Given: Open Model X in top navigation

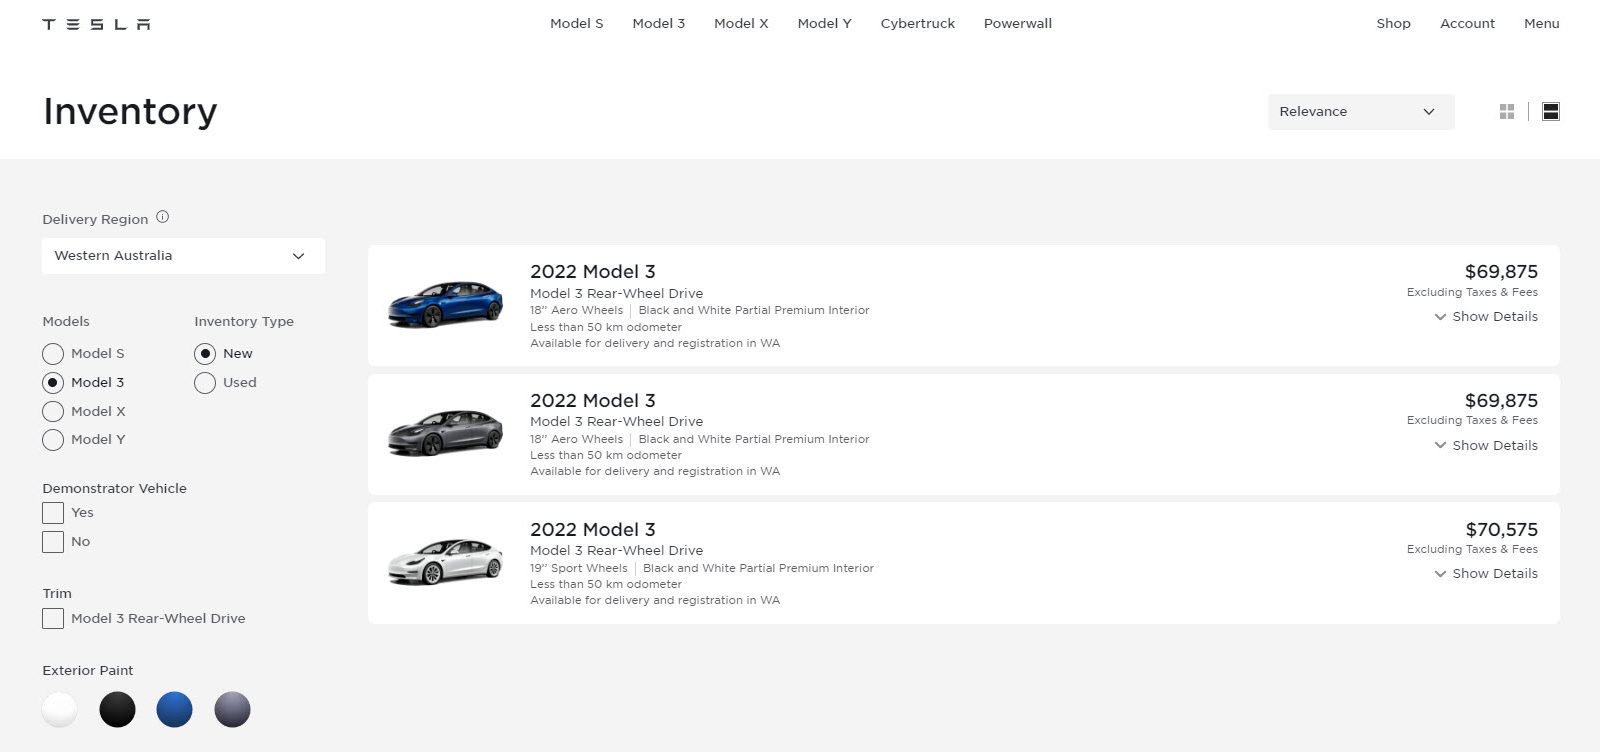Looking at the screenshot, I should (741, 24).
